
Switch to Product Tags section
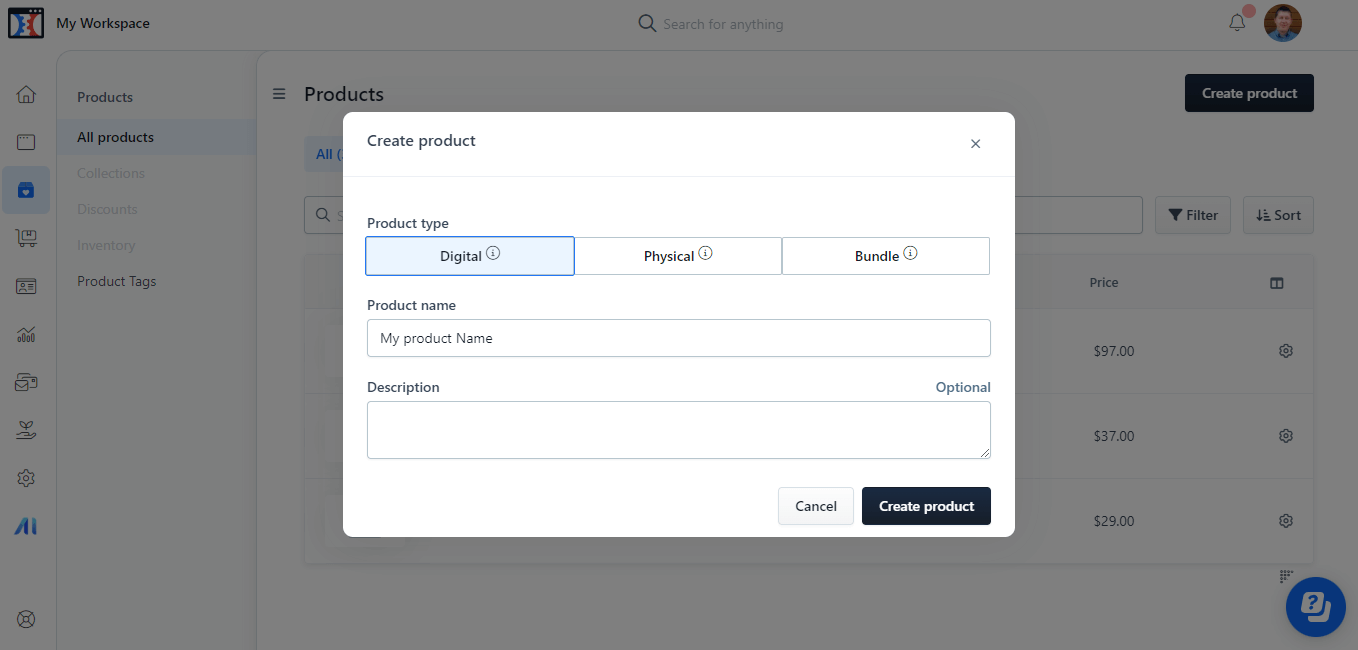(x=116, y=281)
